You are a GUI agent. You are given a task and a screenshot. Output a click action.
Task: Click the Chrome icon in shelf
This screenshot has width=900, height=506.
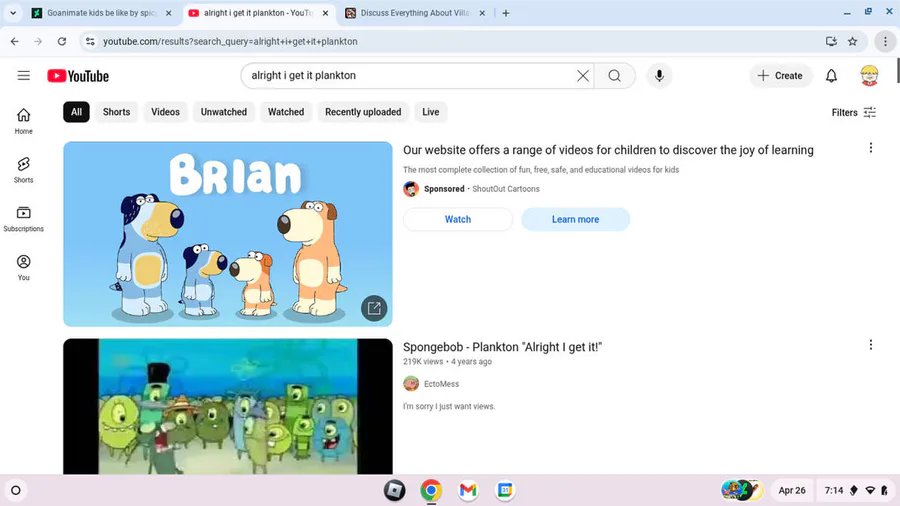click(x=431, y=491)
